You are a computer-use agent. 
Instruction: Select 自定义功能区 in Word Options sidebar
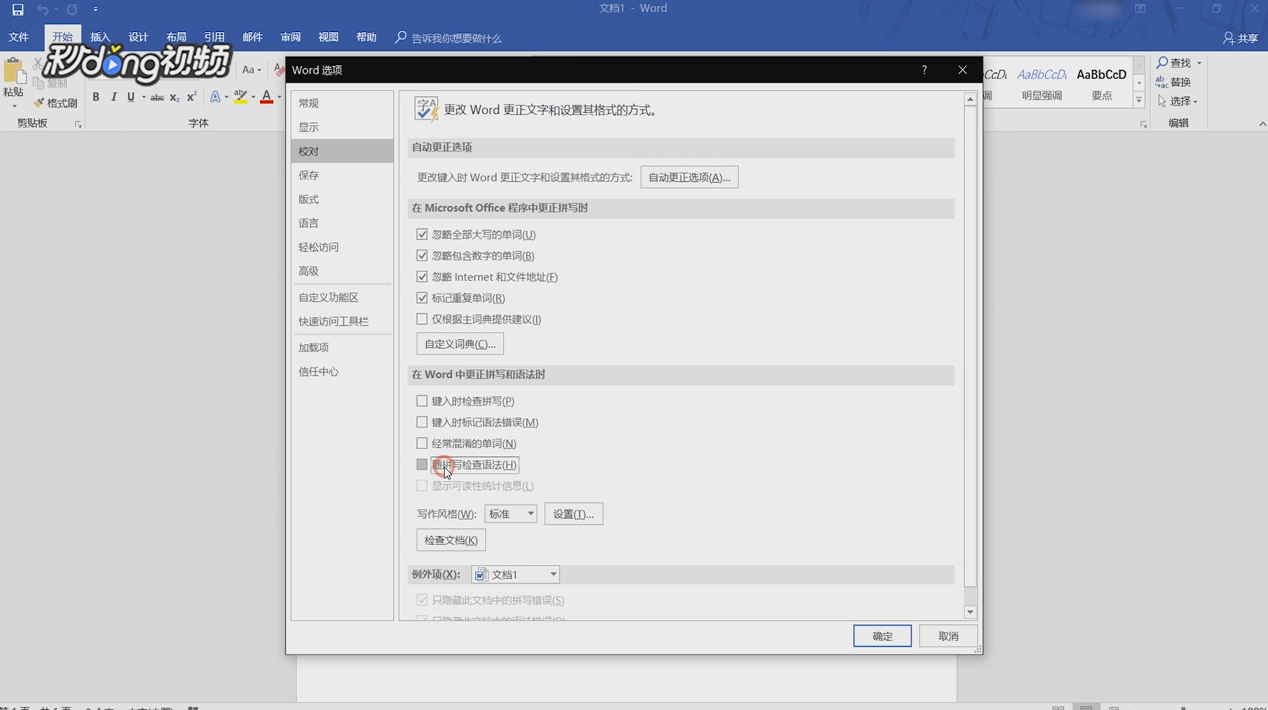coord(342,298)
